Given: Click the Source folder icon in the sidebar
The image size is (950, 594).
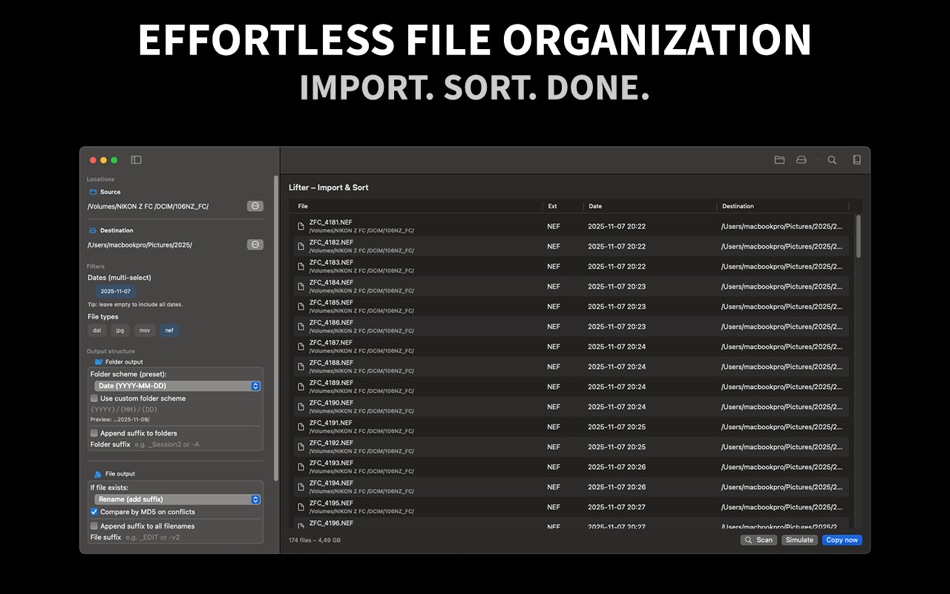Looking at the screenshot, I should [91, 191].
